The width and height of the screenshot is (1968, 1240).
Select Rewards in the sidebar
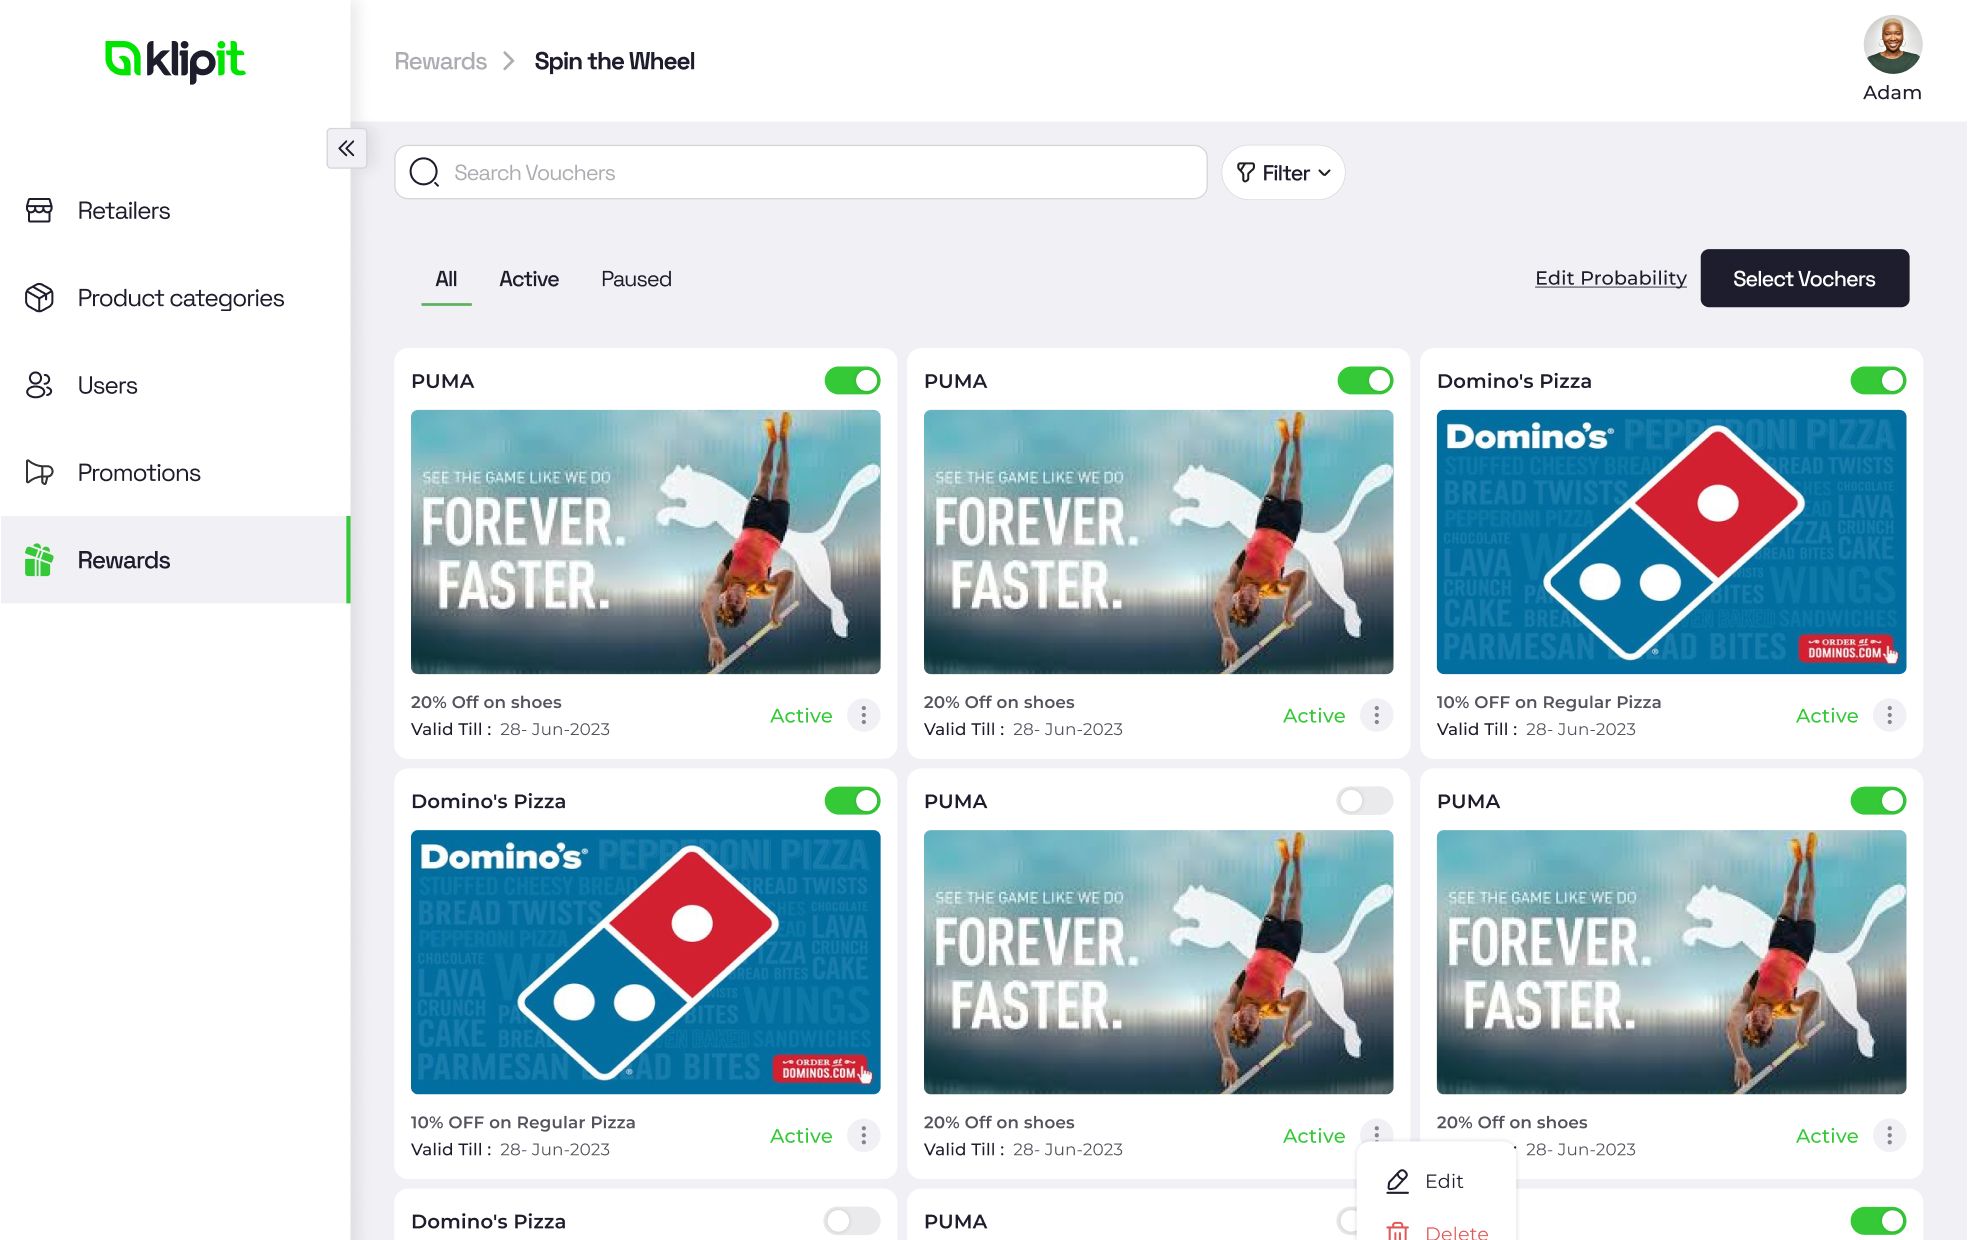click(x=175, y=560)
